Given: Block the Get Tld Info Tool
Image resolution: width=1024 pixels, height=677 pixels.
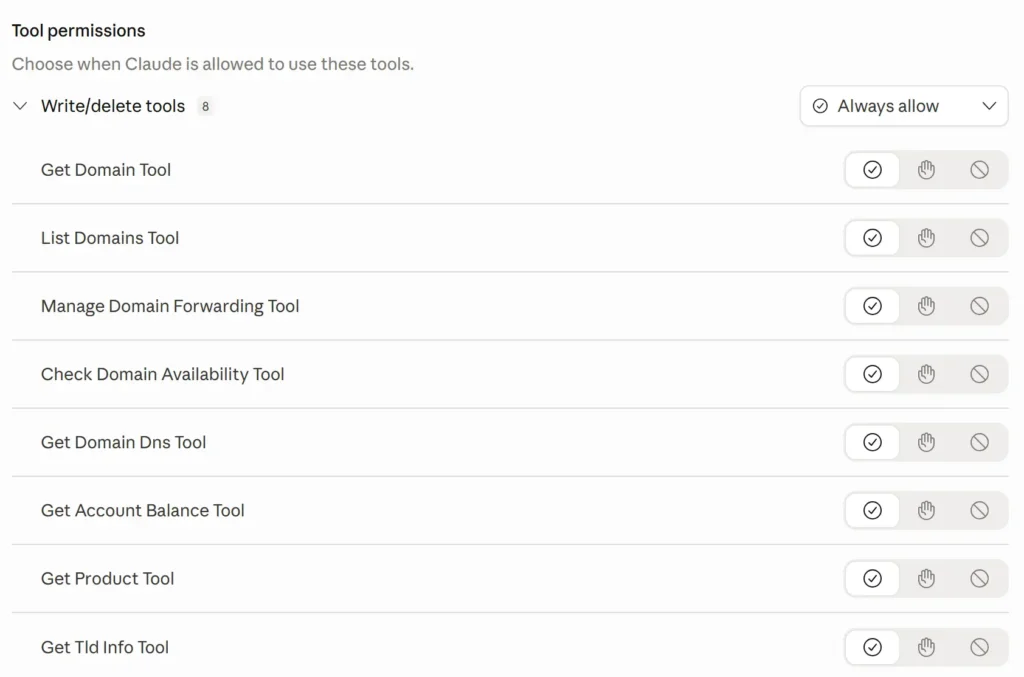Looking at the screenshot, I should (980, 647).
